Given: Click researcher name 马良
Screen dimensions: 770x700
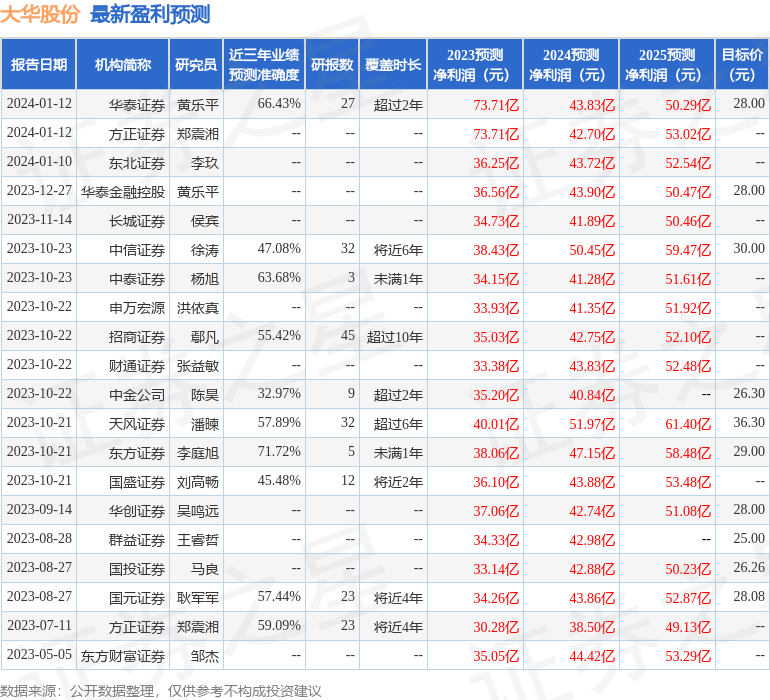Looking at the screenshot, I should (205, 568).
